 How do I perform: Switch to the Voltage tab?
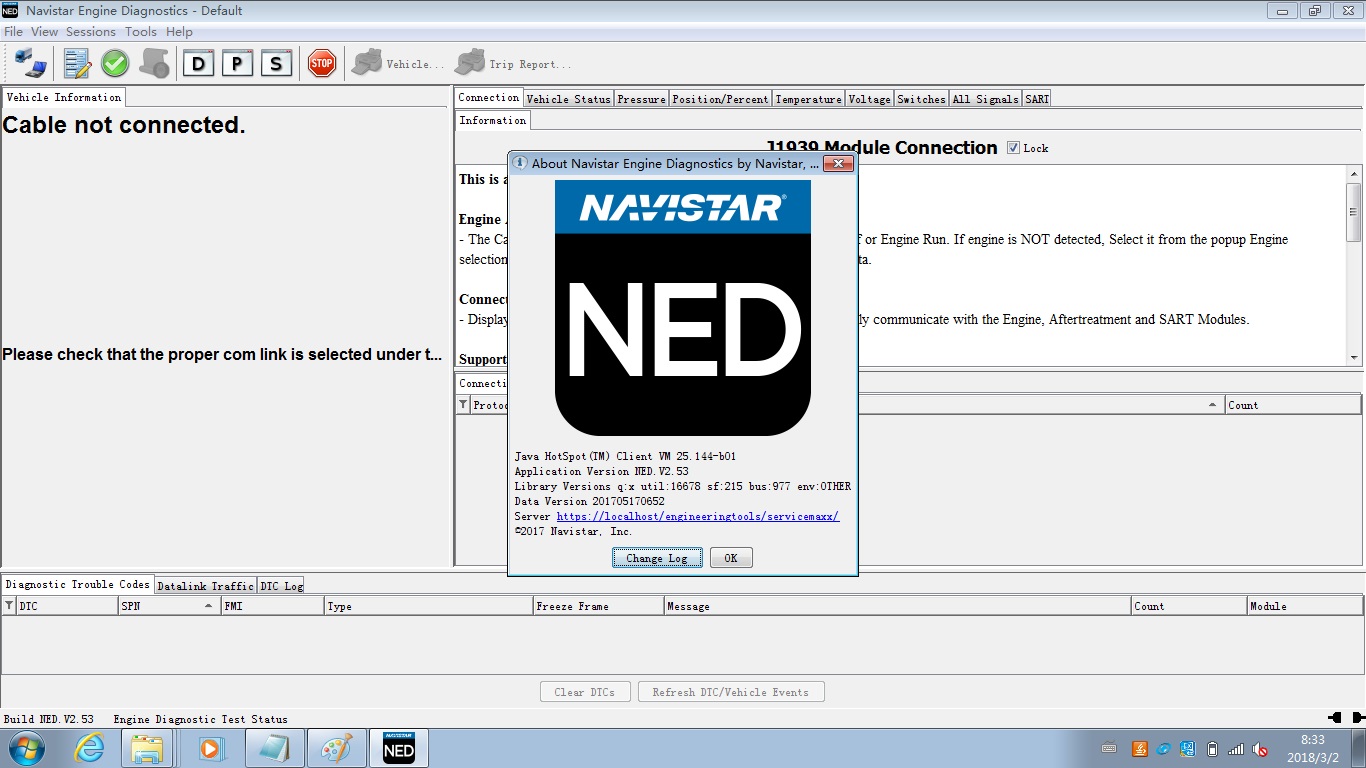coord(869,99)
